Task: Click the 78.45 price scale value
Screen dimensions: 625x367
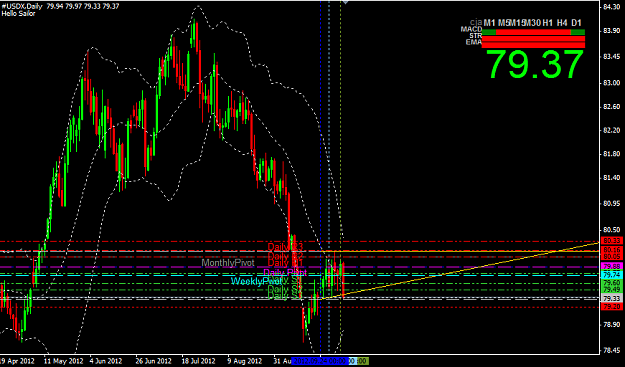Action: point(611,351)
